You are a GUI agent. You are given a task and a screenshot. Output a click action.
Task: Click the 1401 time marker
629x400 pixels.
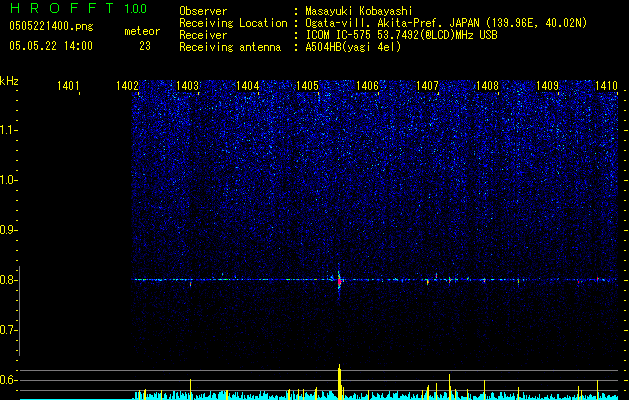(x=68, y=86)
